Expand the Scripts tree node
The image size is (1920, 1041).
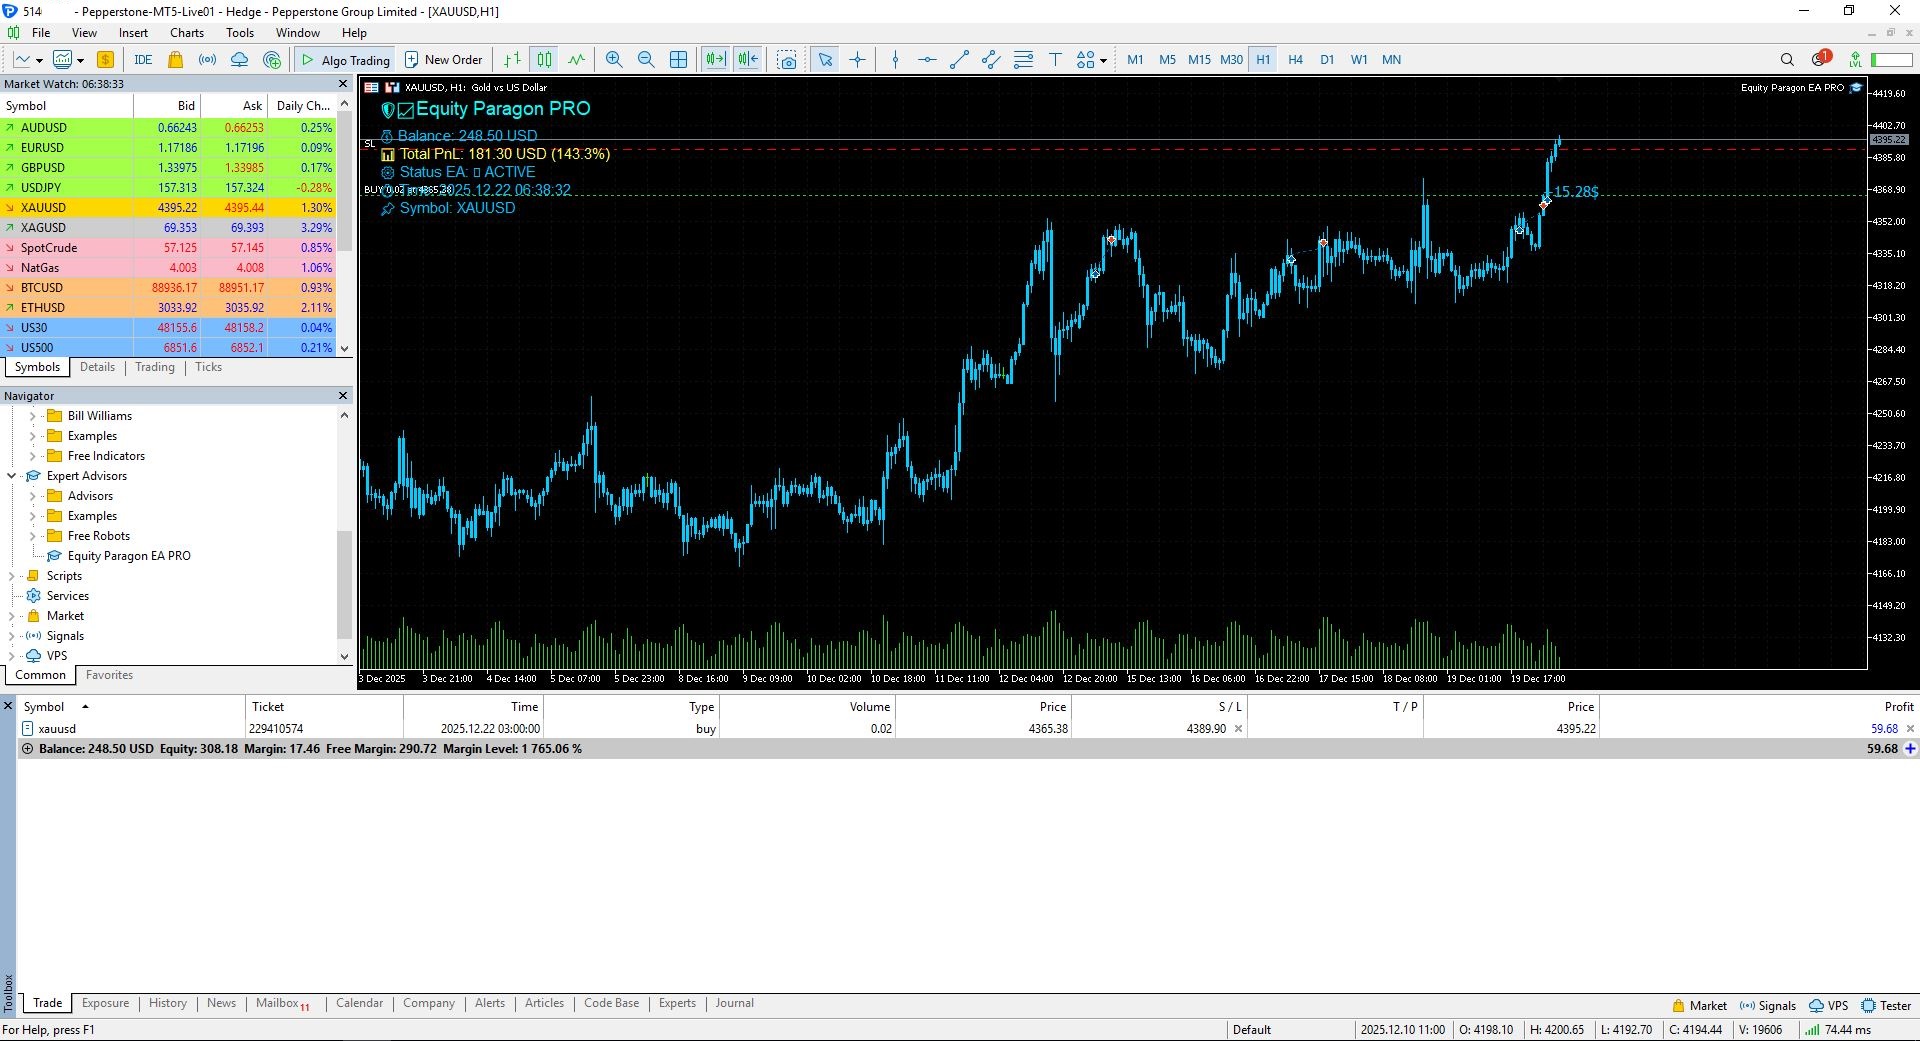click(x=11, y=576)
